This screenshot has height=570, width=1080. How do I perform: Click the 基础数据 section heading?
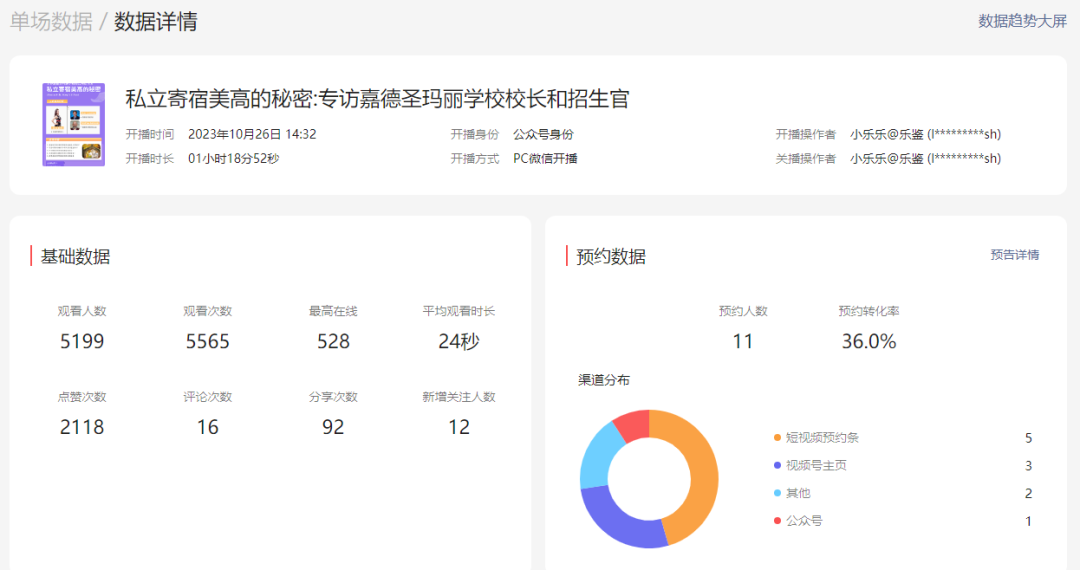(75, 257)
